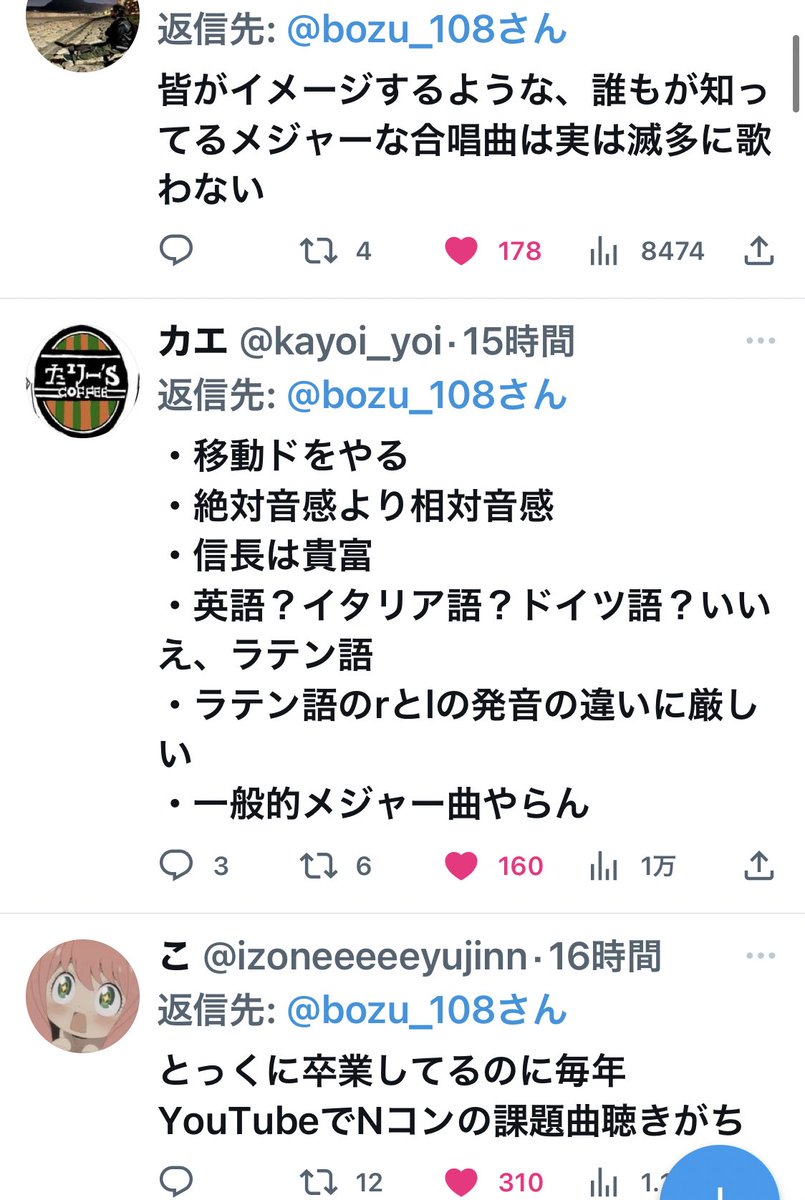Open more options for カエ's tweet
The image size is (805, 1200).
tap(761, 342)
